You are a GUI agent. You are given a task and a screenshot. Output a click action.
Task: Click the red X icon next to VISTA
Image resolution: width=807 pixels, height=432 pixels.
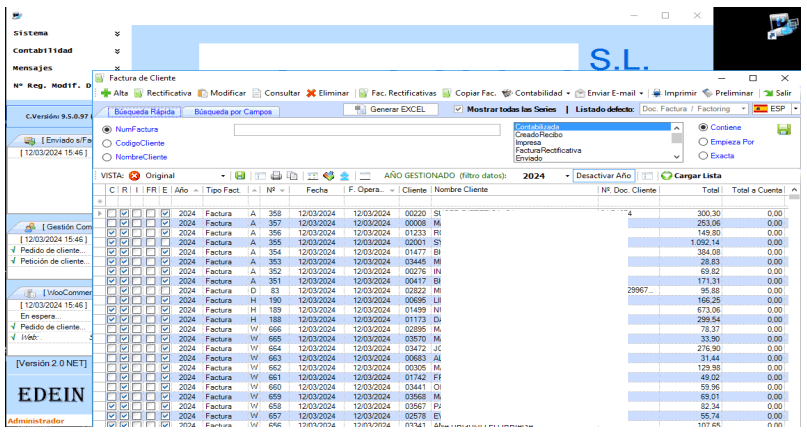134,176
